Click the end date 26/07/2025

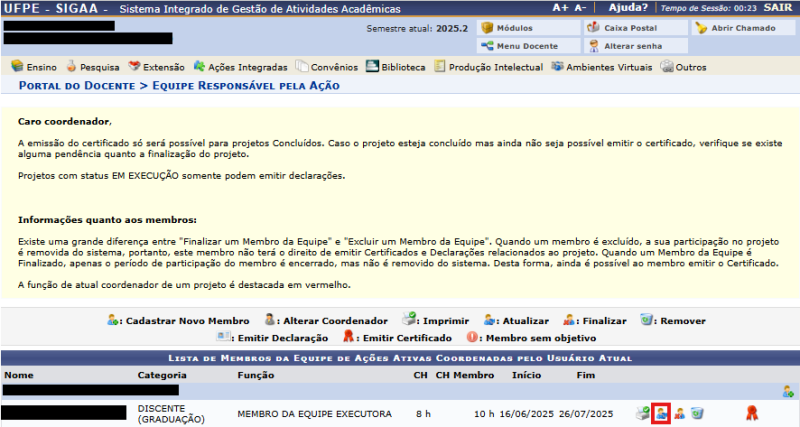coord(586,414)
